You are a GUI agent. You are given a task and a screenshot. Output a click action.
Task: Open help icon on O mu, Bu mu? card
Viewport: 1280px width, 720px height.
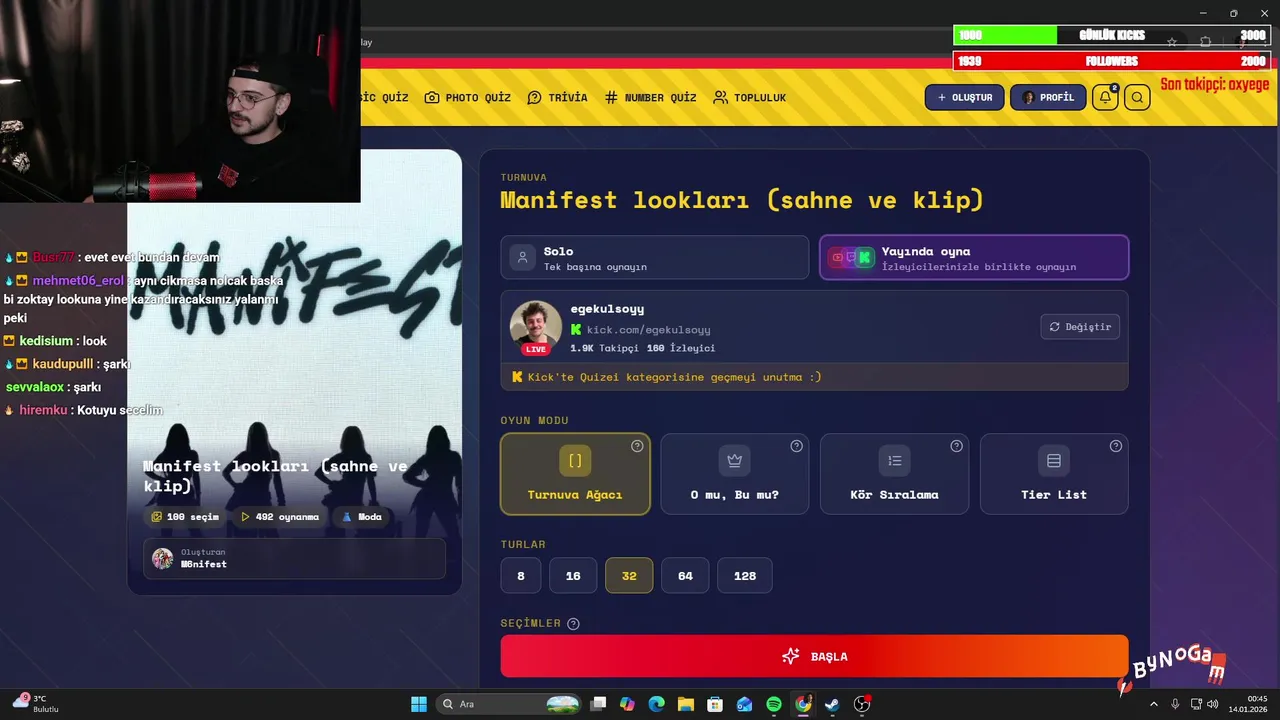click(797, 446)
